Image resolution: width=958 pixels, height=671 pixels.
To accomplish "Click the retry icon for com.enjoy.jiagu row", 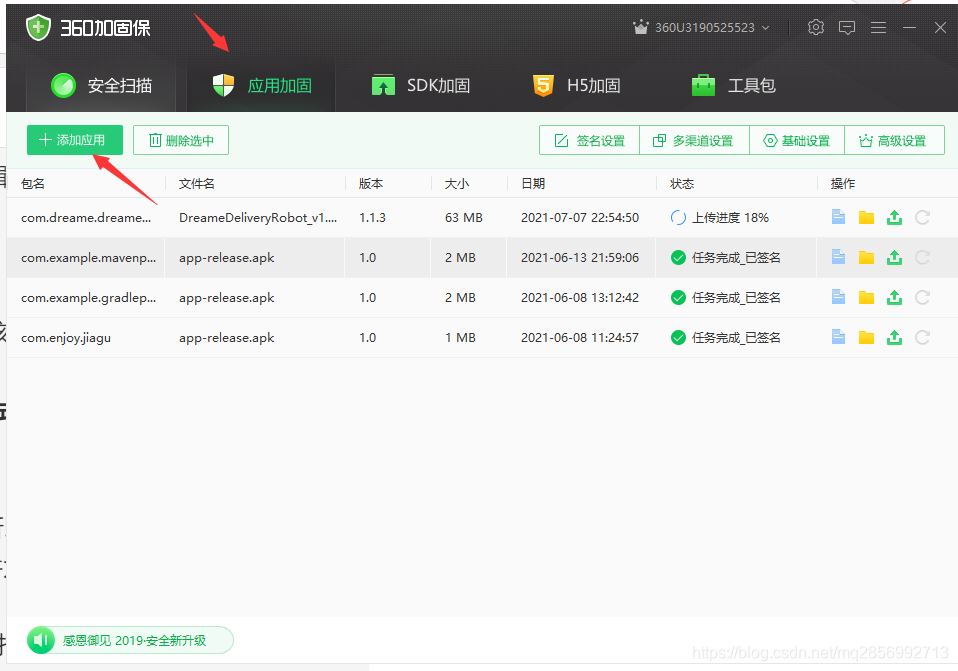I will [x=923, y=337].
